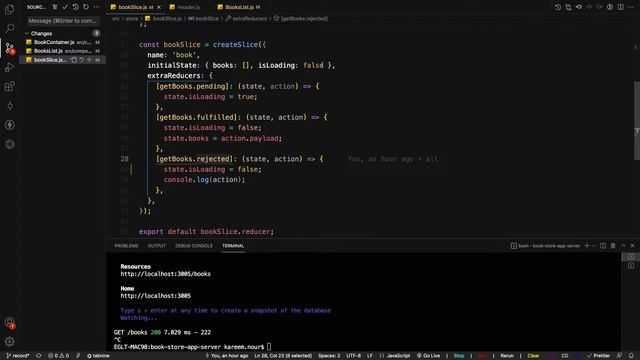This screenshot has height=360, width=640.
Task: Click Go Live in the status bar
Action: coord(429,356)
